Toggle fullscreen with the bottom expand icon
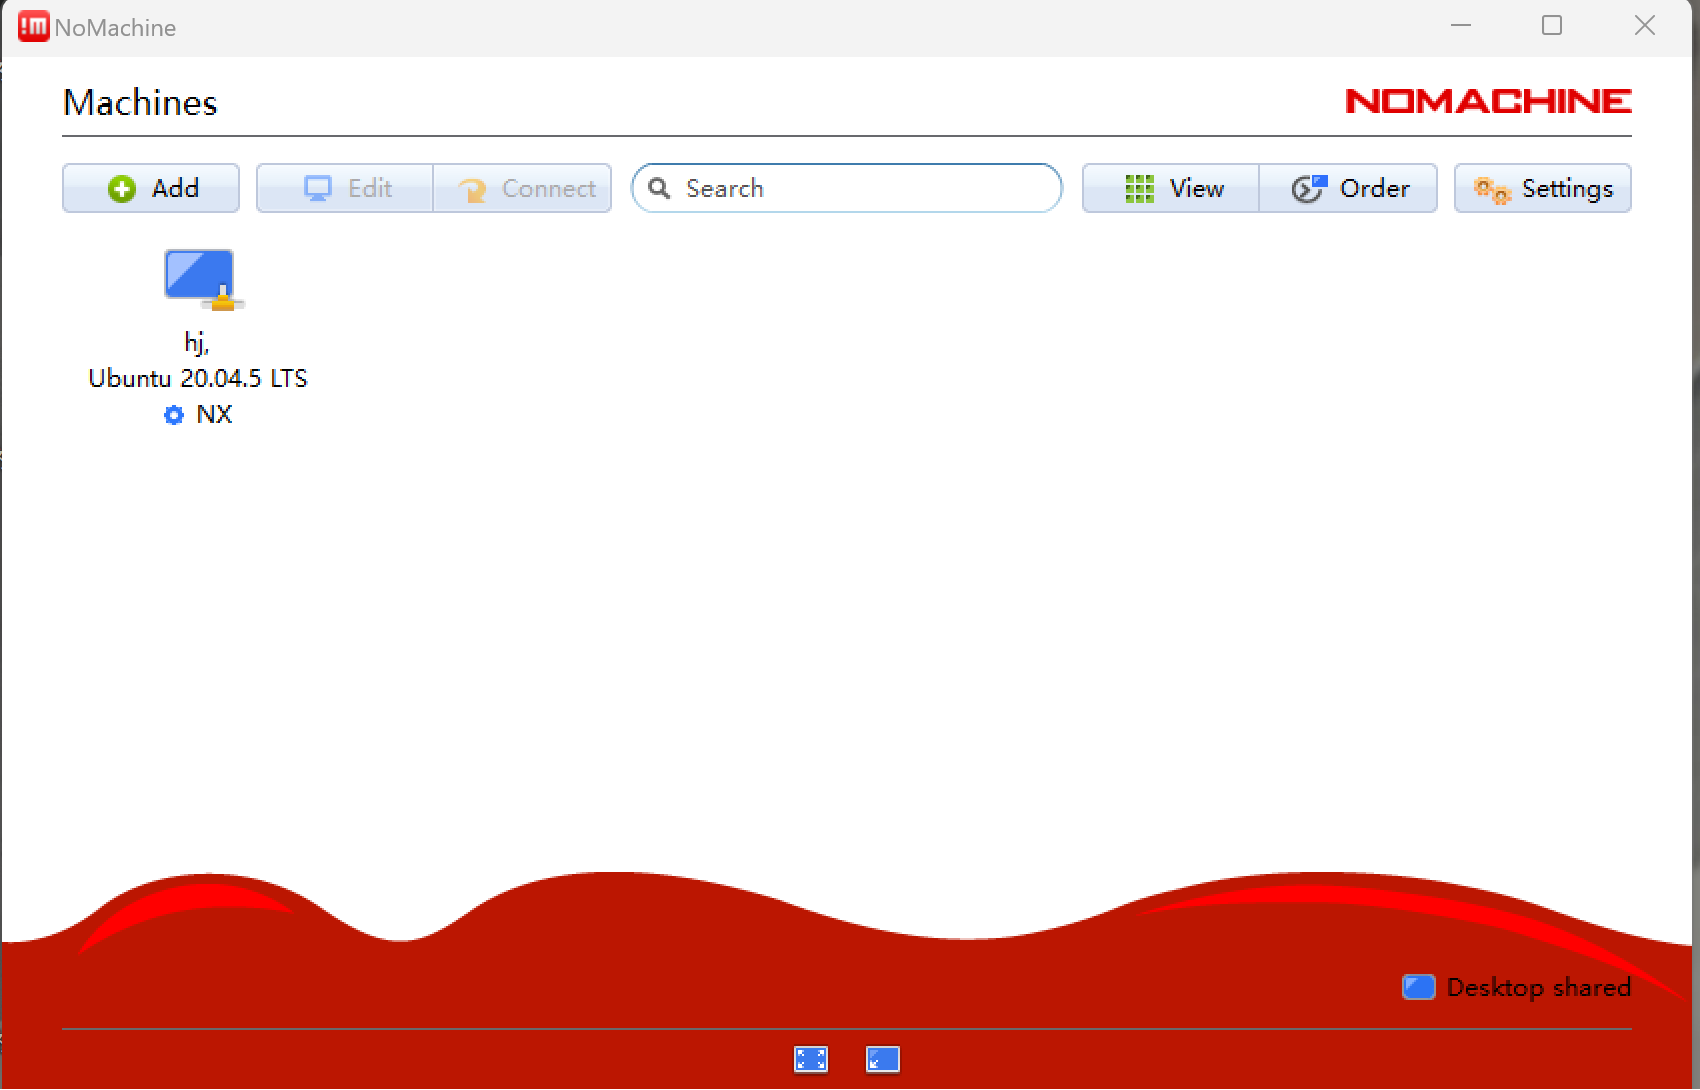The width and height of the screenshot is (1700, 1090). pos(811,1059)
